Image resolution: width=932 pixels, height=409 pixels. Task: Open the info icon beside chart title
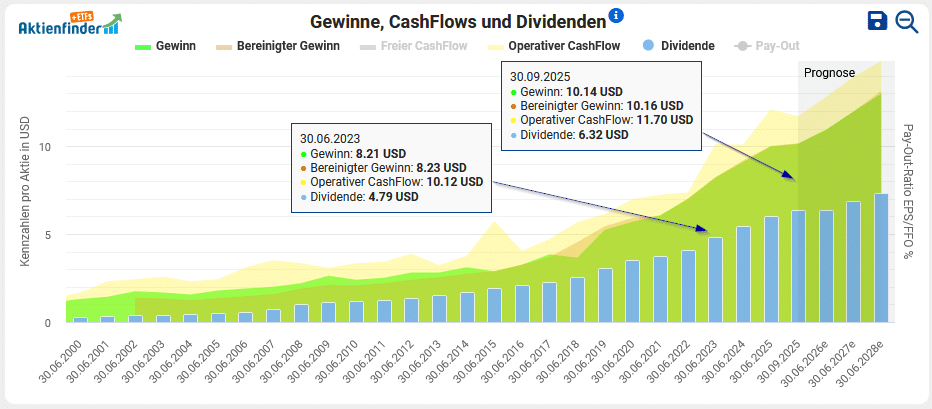616,16
